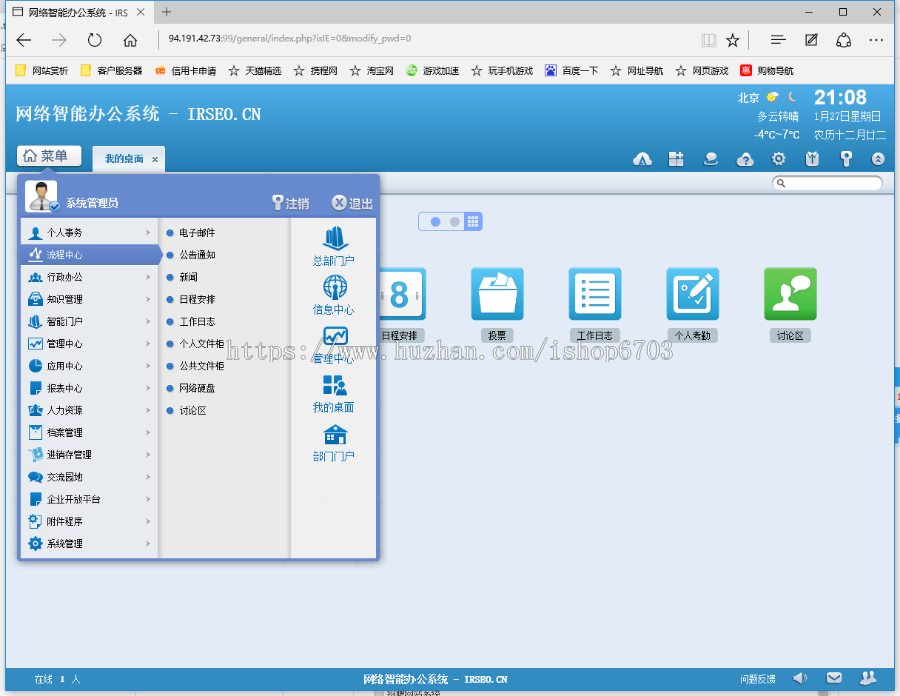The image size is (900, 696).
Task: Expand the 知识管理 menu chevron
Action: click(x=148, y=299)
